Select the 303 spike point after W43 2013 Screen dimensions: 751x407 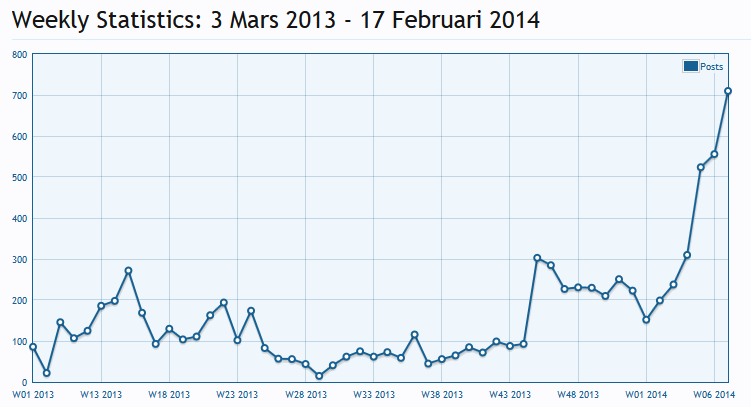tap(537, 258)
